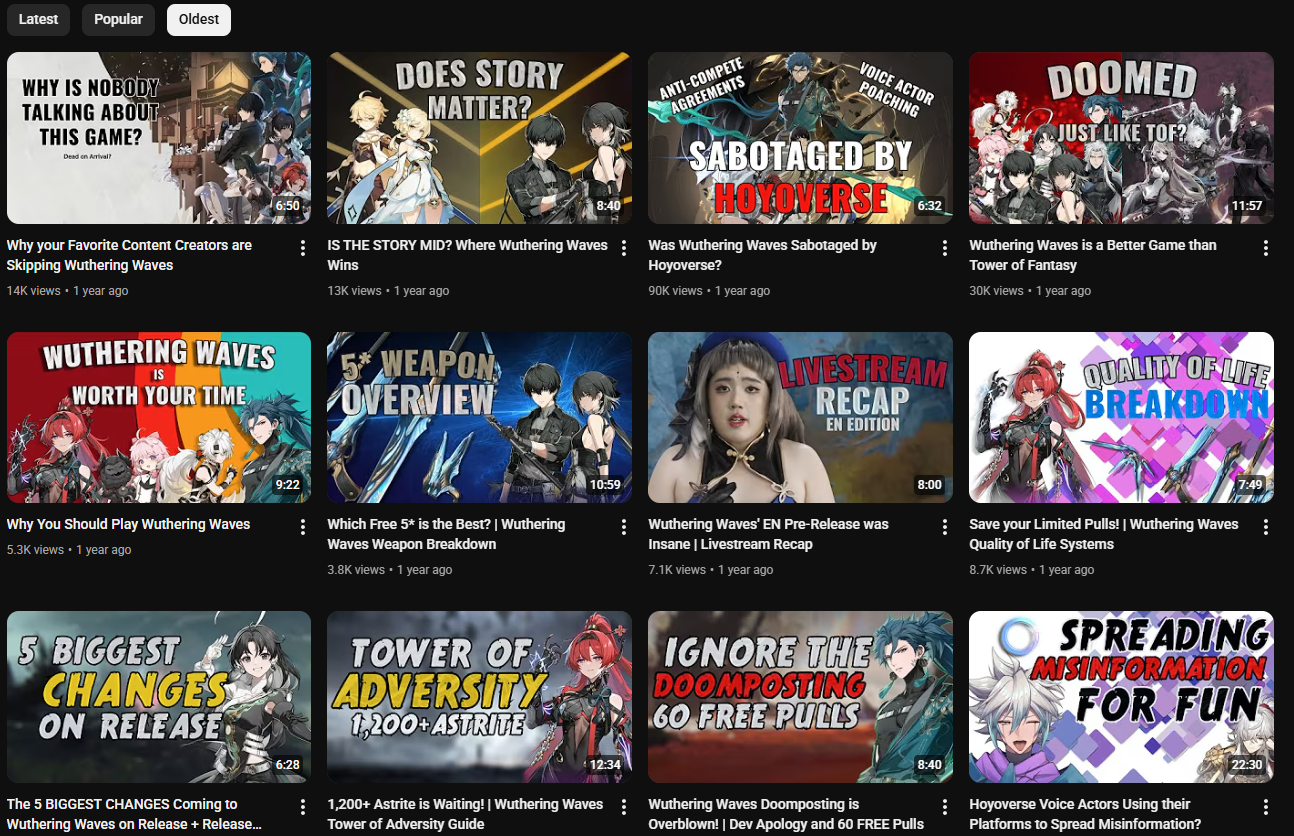Click the '3.8K views' text under Weapon Breakdown video

pyautogui.click(x=356, y=570)
